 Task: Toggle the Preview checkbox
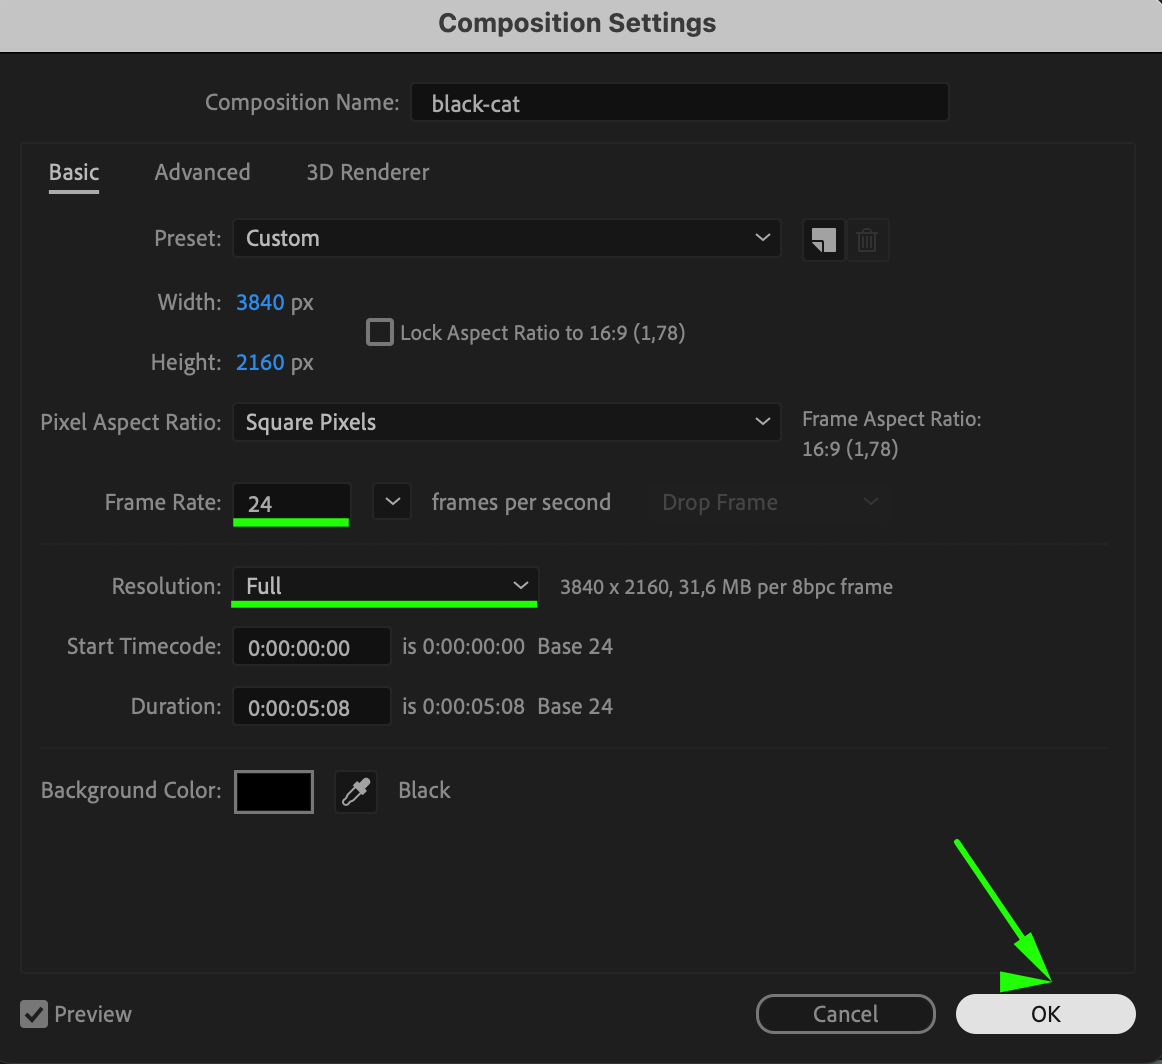(x=34, y=1014)
